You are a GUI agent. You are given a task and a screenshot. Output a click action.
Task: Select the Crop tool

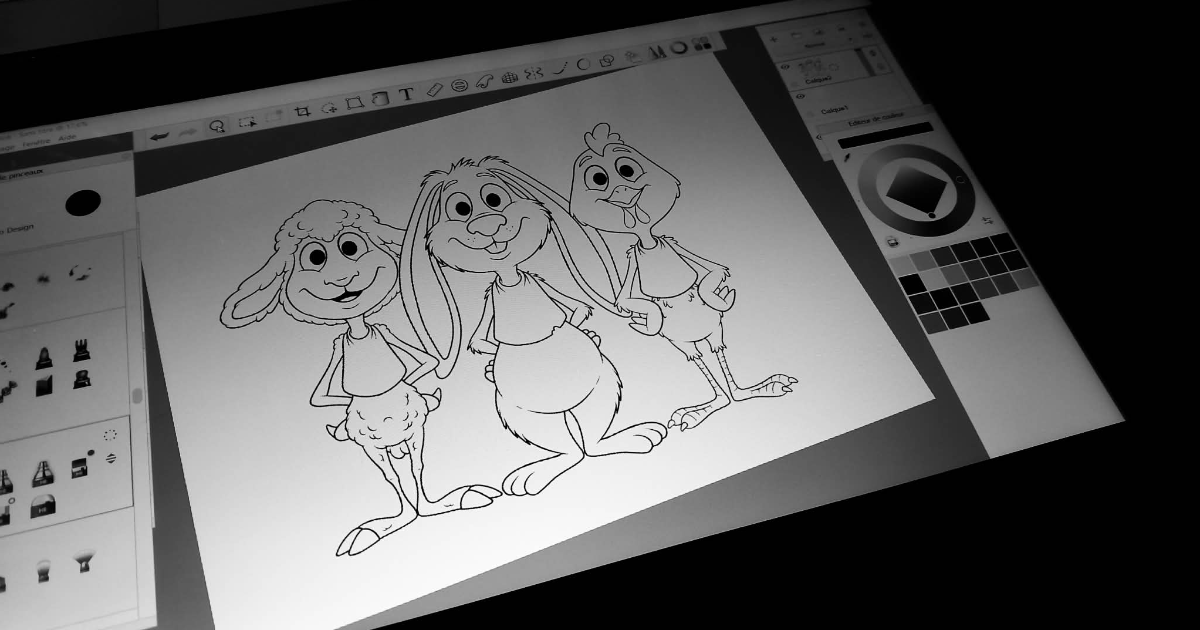pos(302,112)
